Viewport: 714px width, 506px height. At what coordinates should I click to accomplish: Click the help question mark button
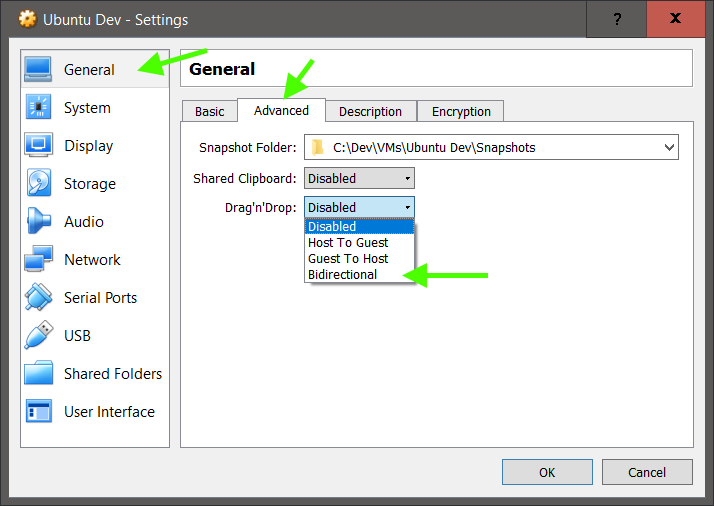pyautogui.click(x=617, y=19)
